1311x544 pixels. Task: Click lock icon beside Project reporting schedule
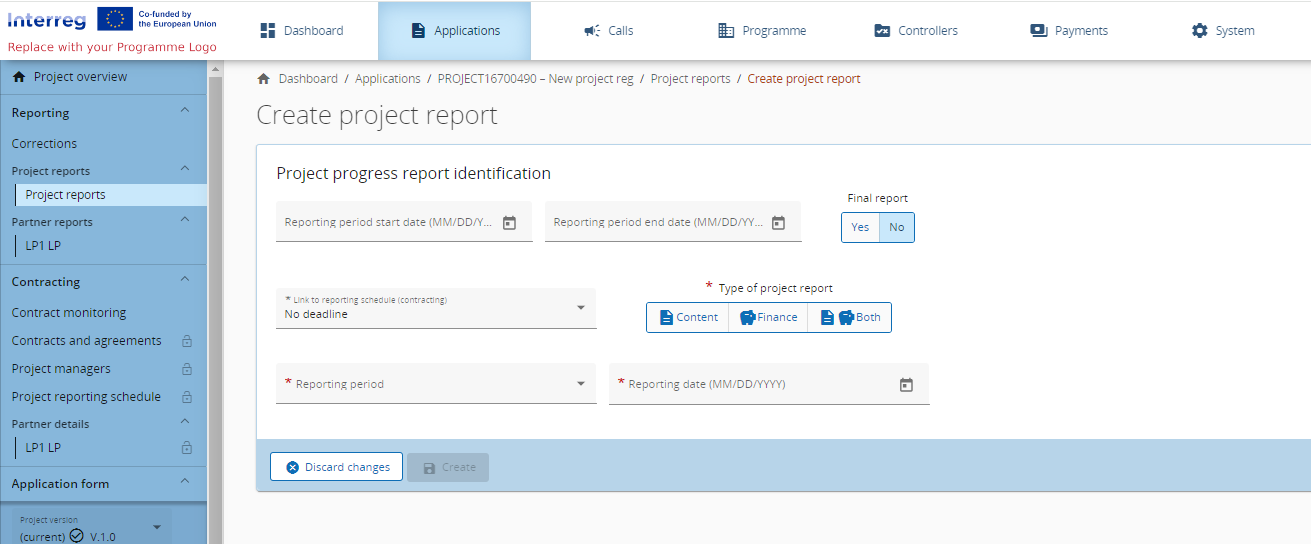point(186,397)
